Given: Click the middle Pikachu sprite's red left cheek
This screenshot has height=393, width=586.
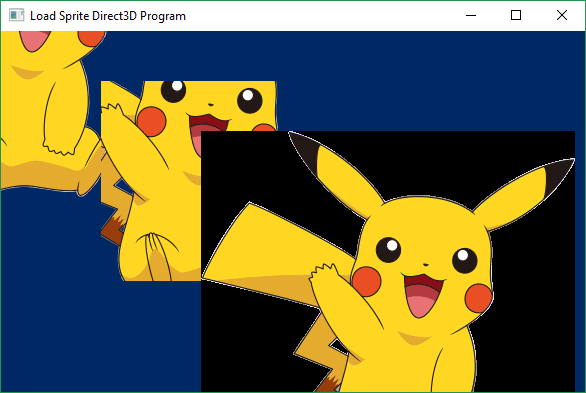Looking at the screenshot, I should 151,121.
